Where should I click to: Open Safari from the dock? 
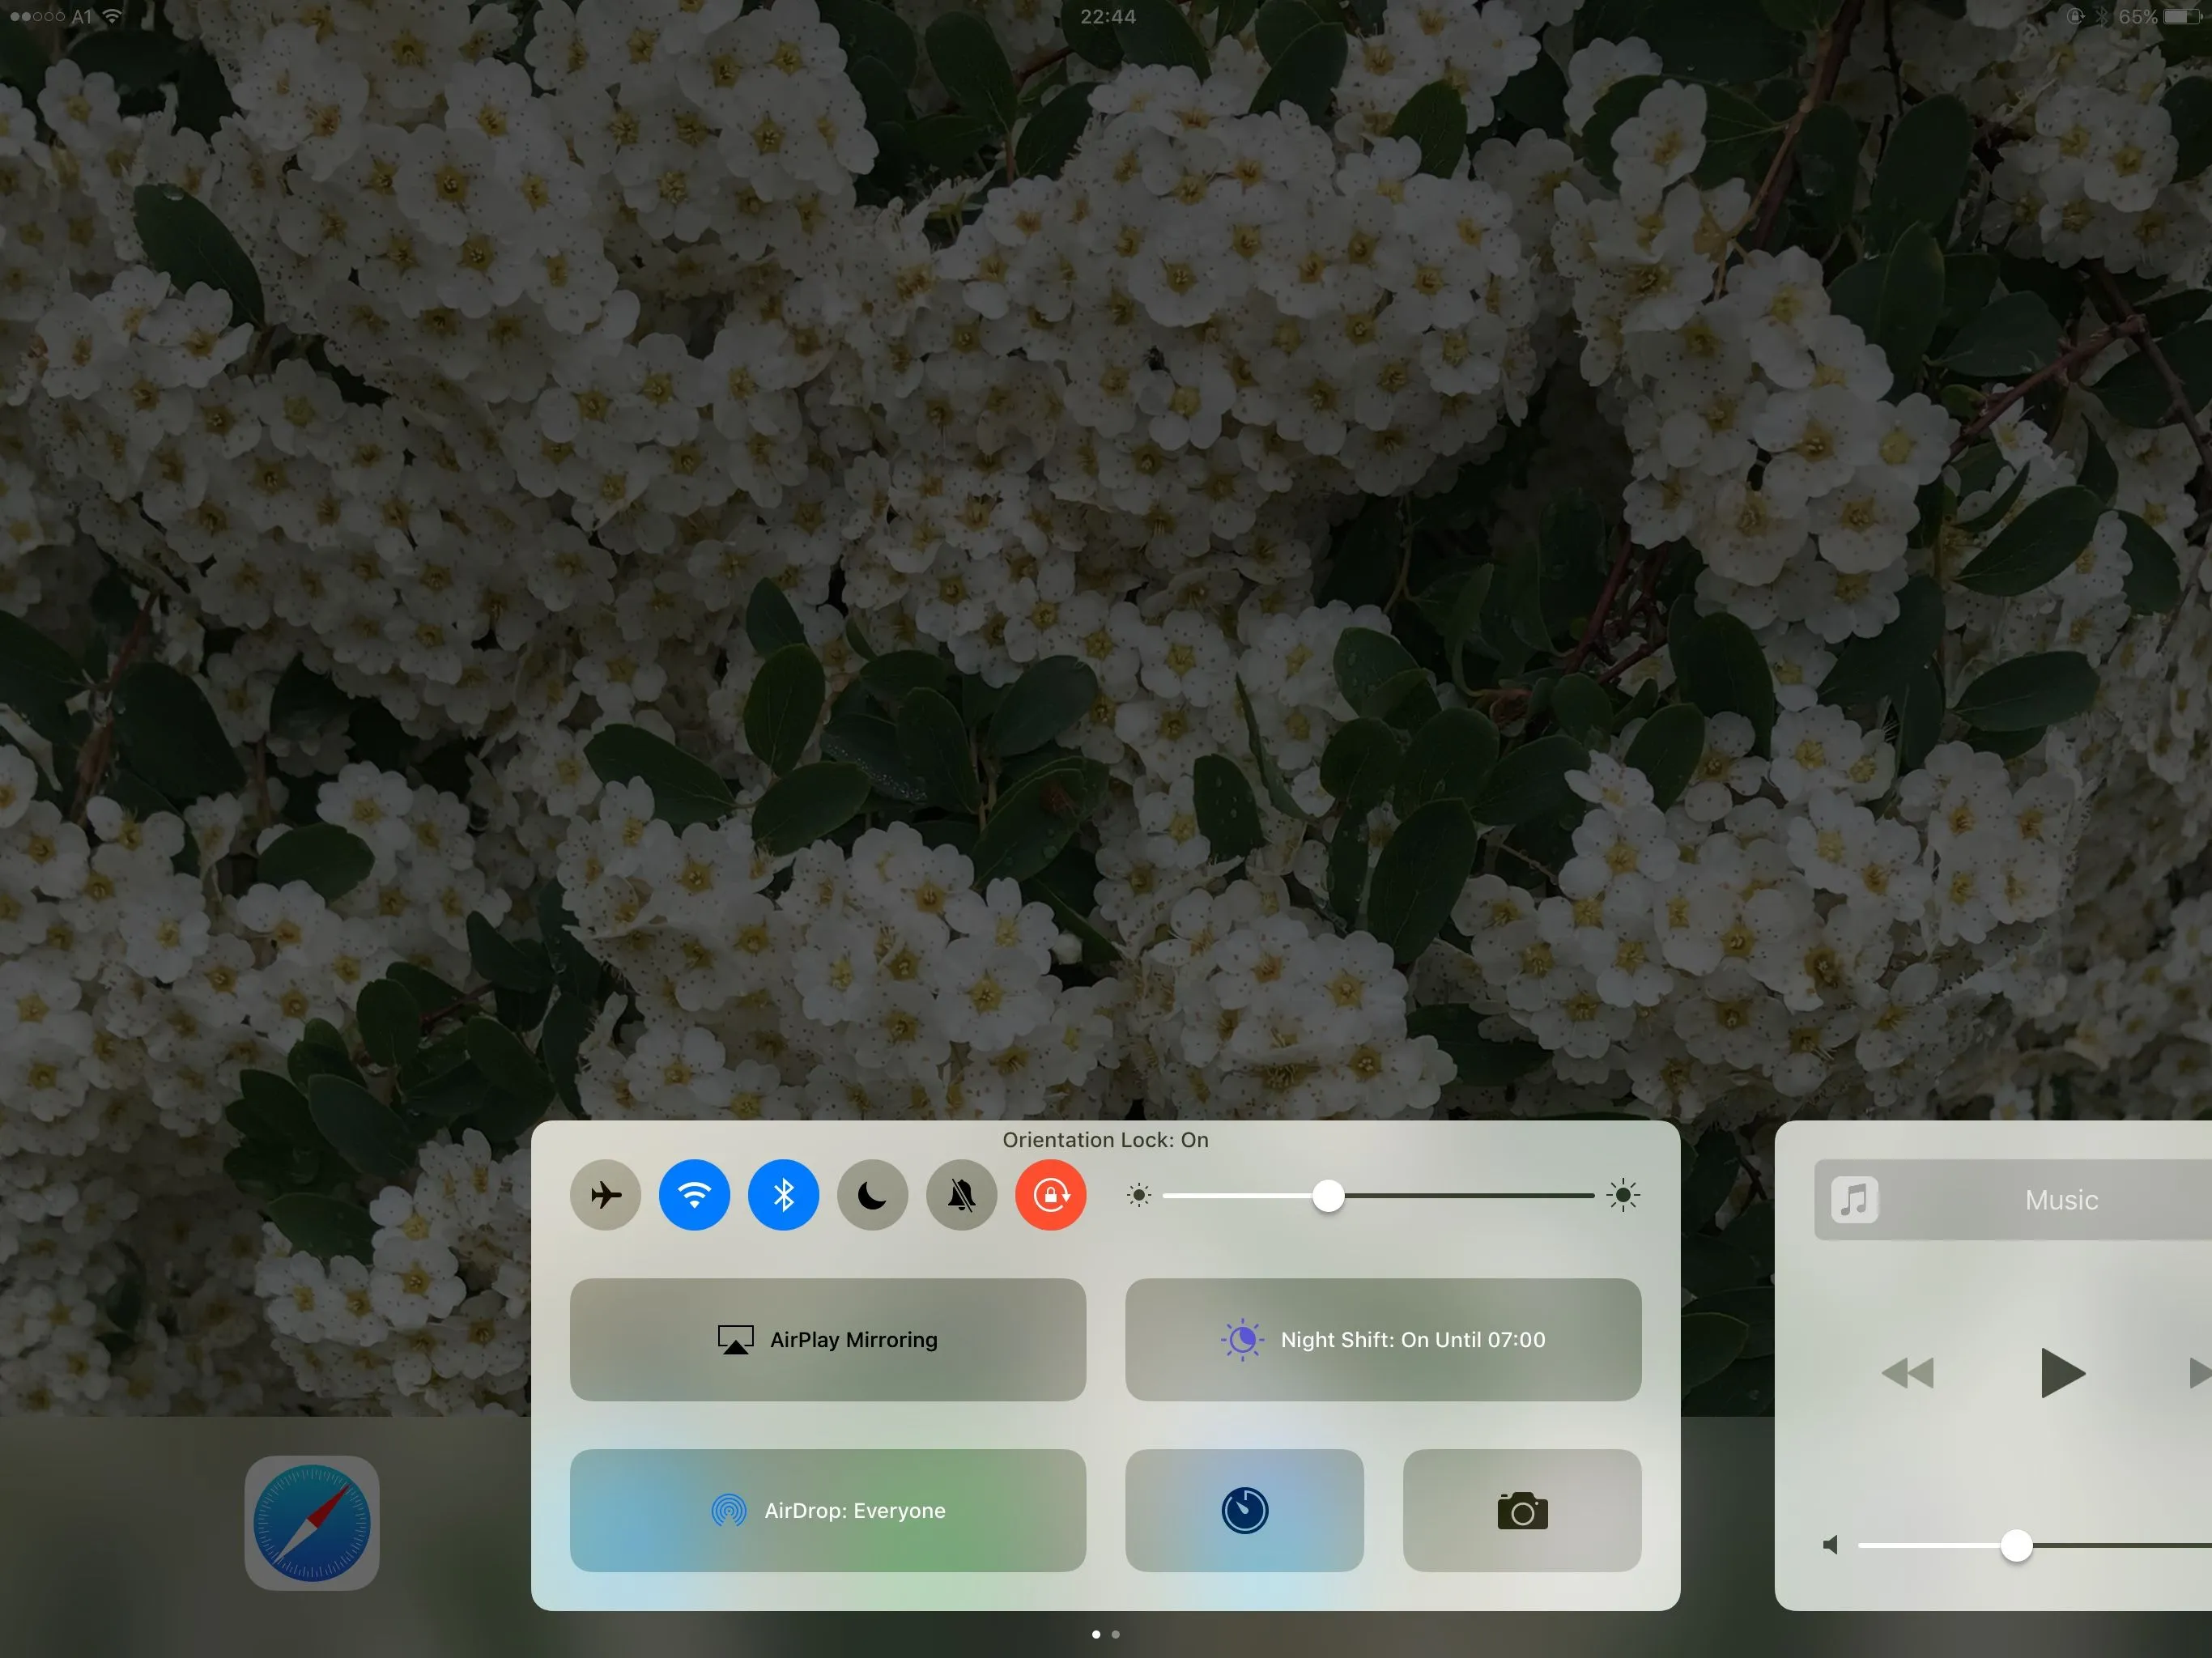(x=312, y=1522)
